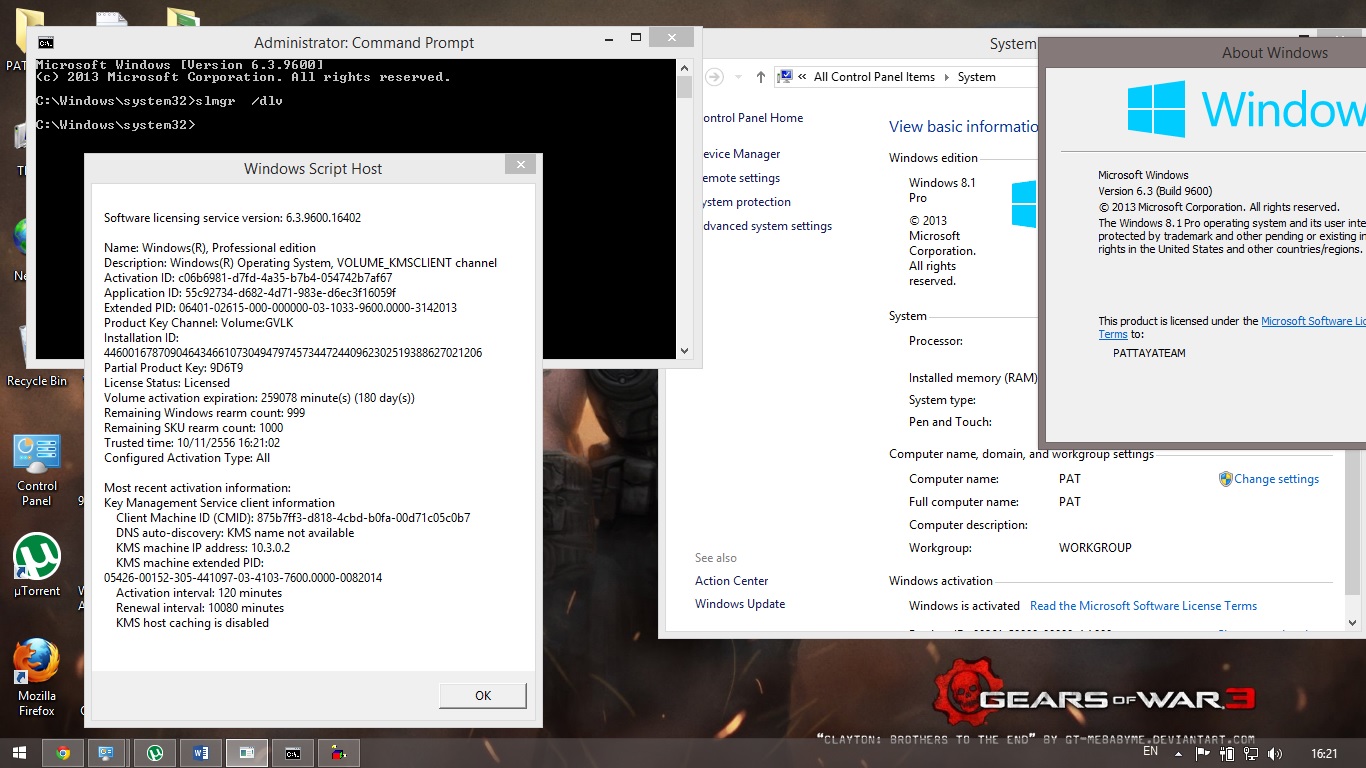The image size is (1366, 768).
Task: Read the Microsoft Software License Terms link
Action: 1143,606
